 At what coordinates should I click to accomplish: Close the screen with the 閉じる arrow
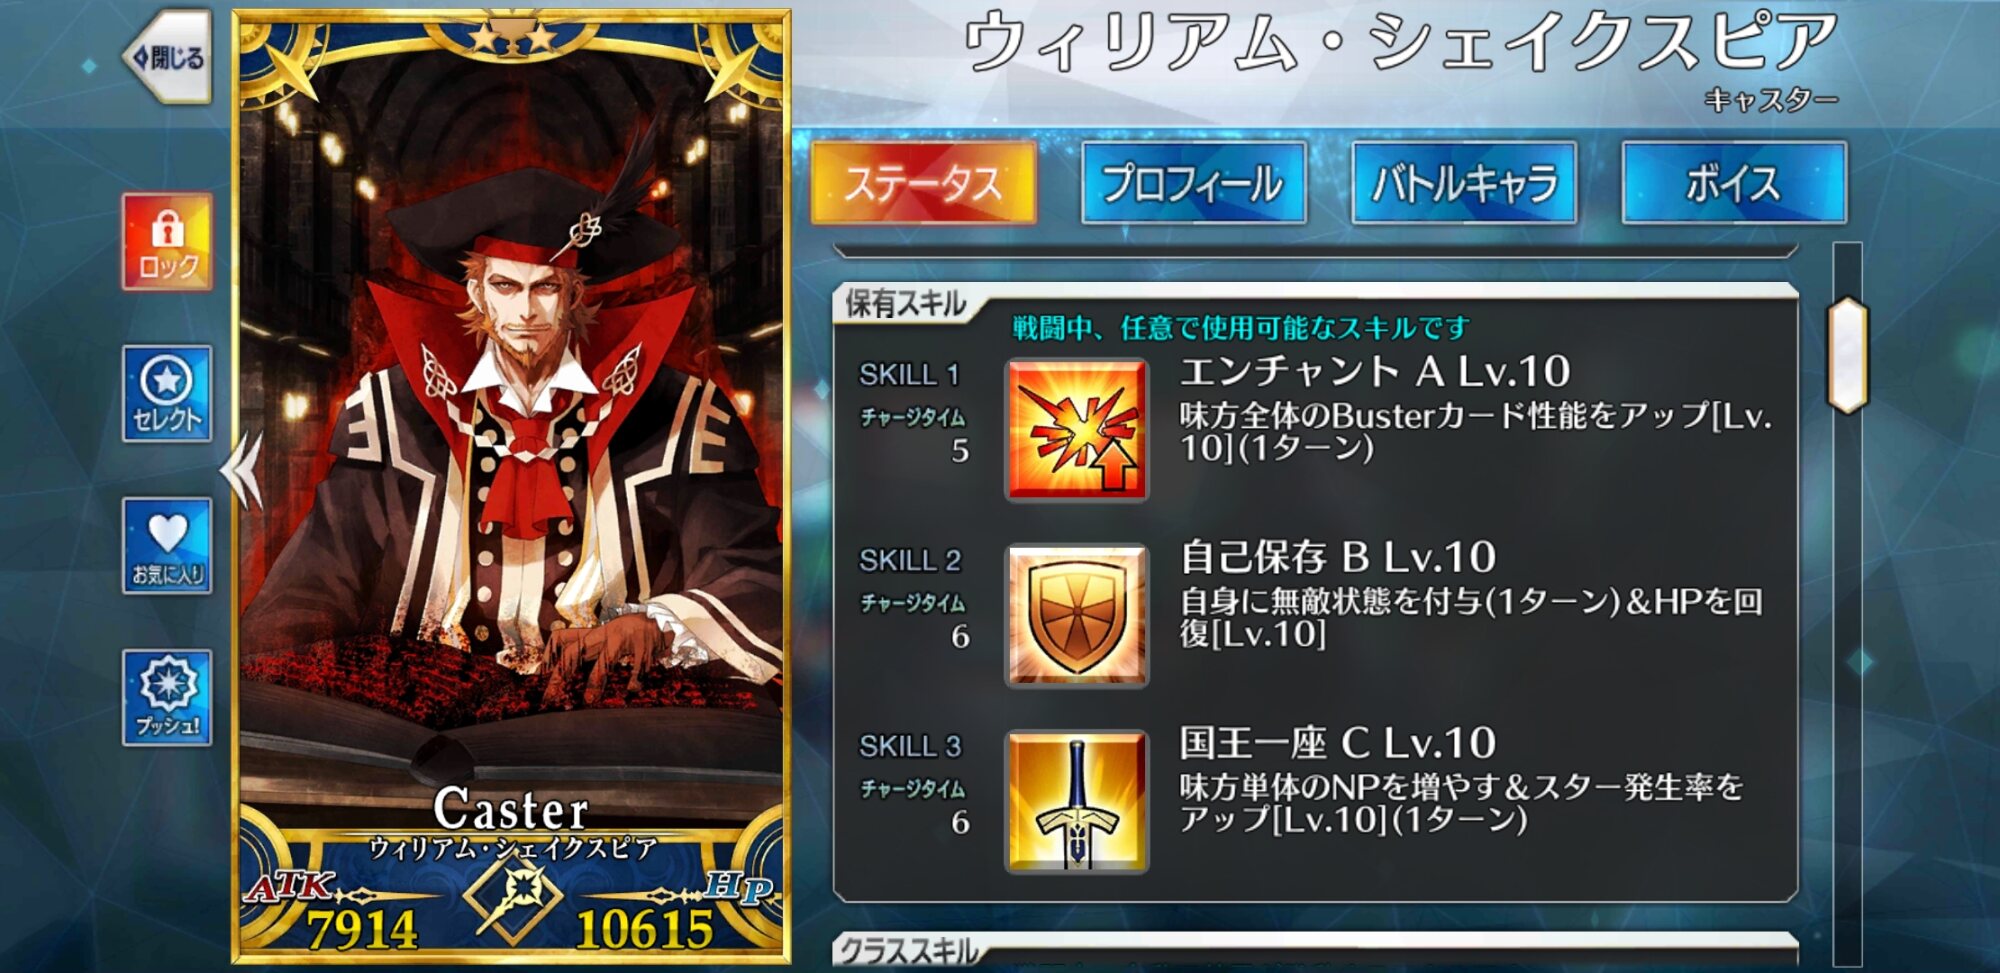(x=167, y=58)
